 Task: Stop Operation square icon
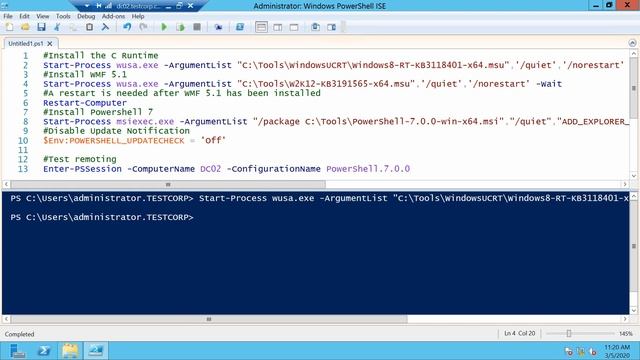197,27
